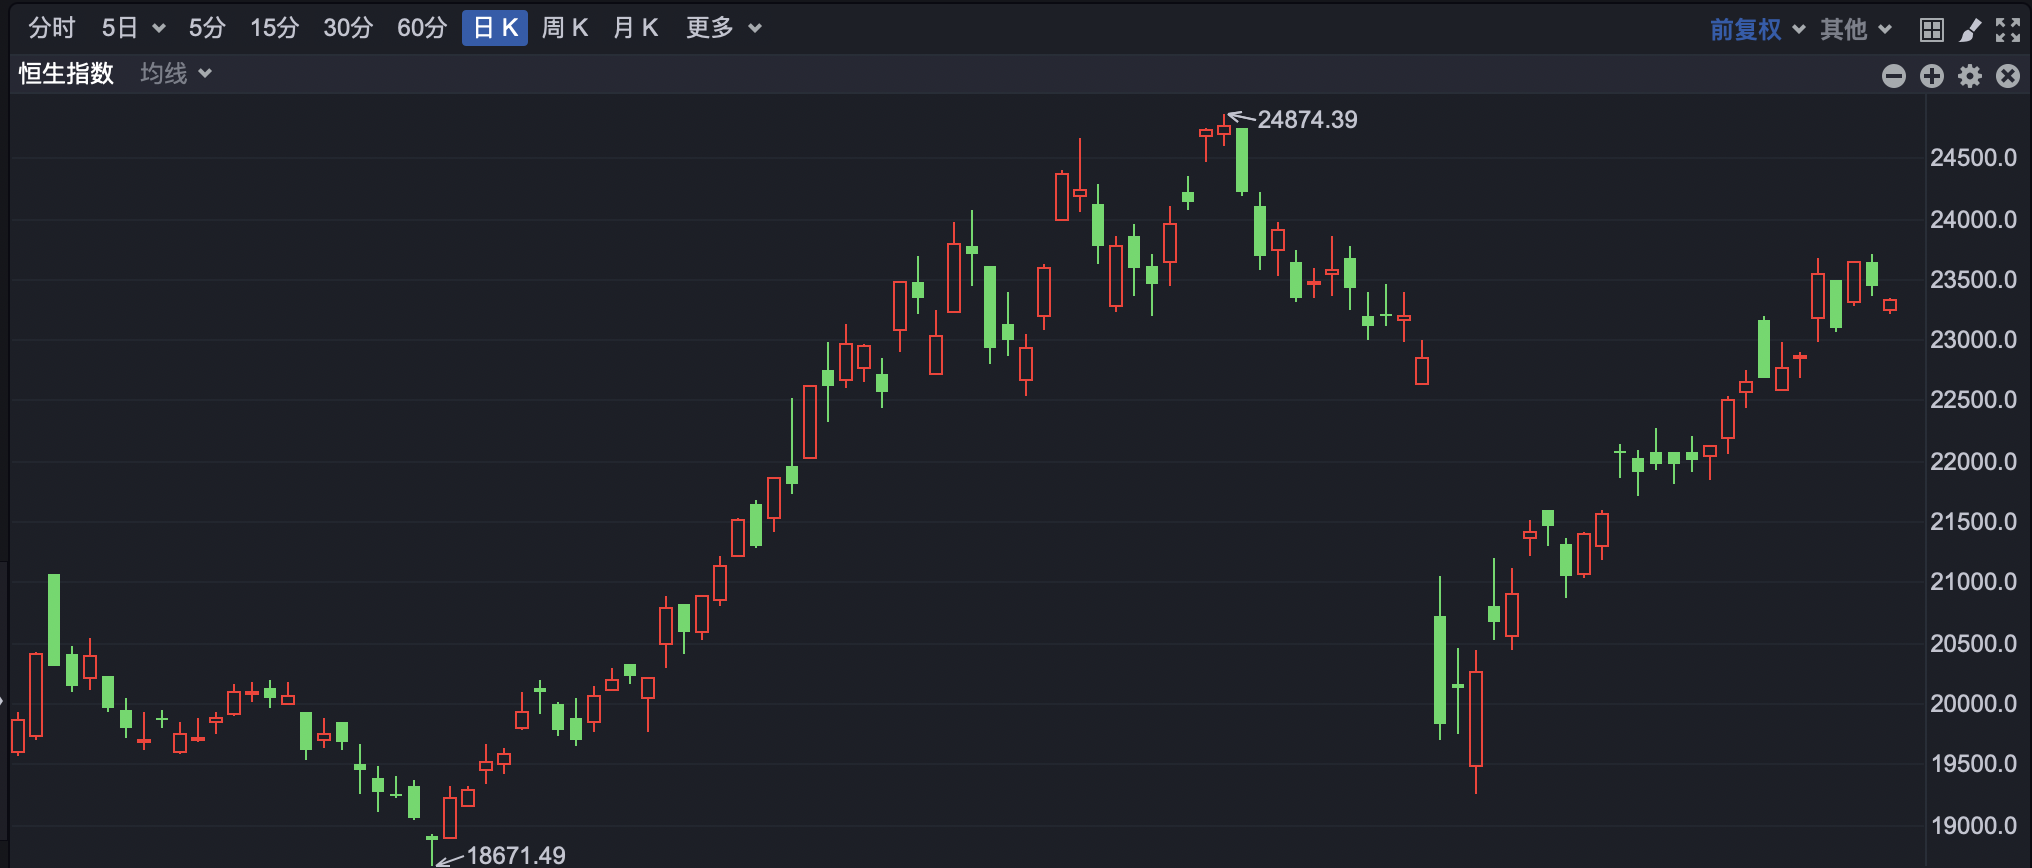Enter fullscreen chart mode
This screenshot has height=868, width=2032.
click(2007, 30)
